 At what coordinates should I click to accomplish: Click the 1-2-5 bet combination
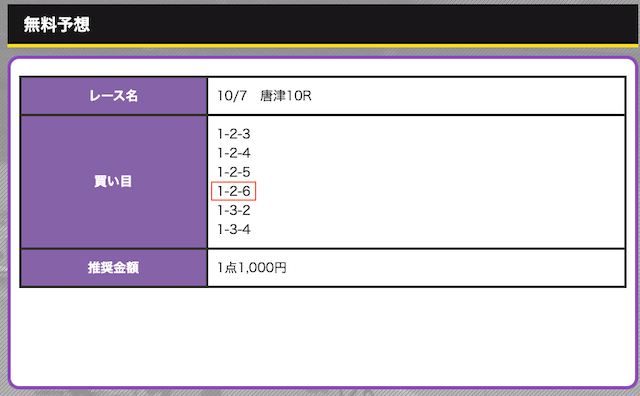pos(233,172)
